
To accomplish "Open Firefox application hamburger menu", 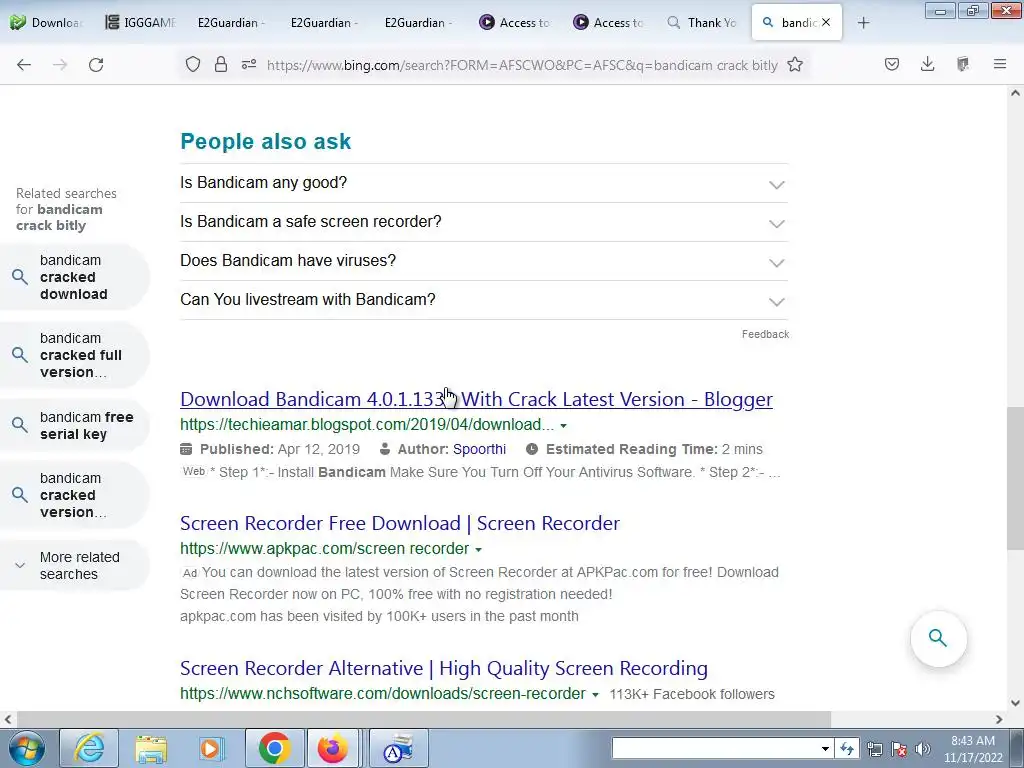I will [1000, 64].
